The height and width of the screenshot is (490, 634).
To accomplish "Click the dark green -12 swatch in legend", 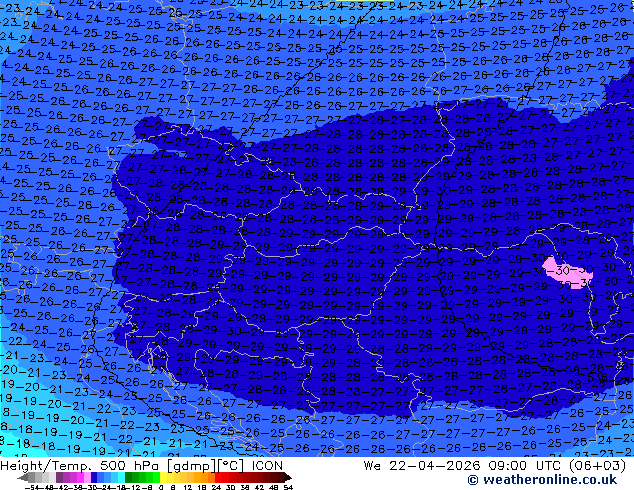I will (129, 477).
